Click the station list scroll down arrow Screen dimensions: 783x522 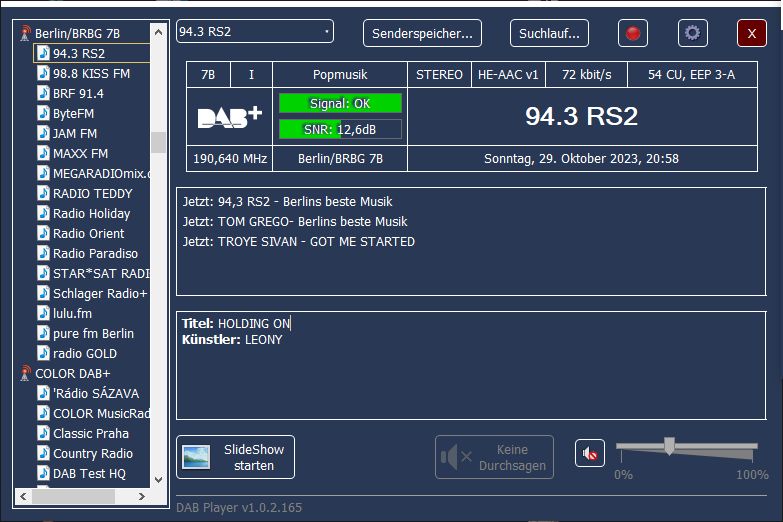tap(159, 480)
